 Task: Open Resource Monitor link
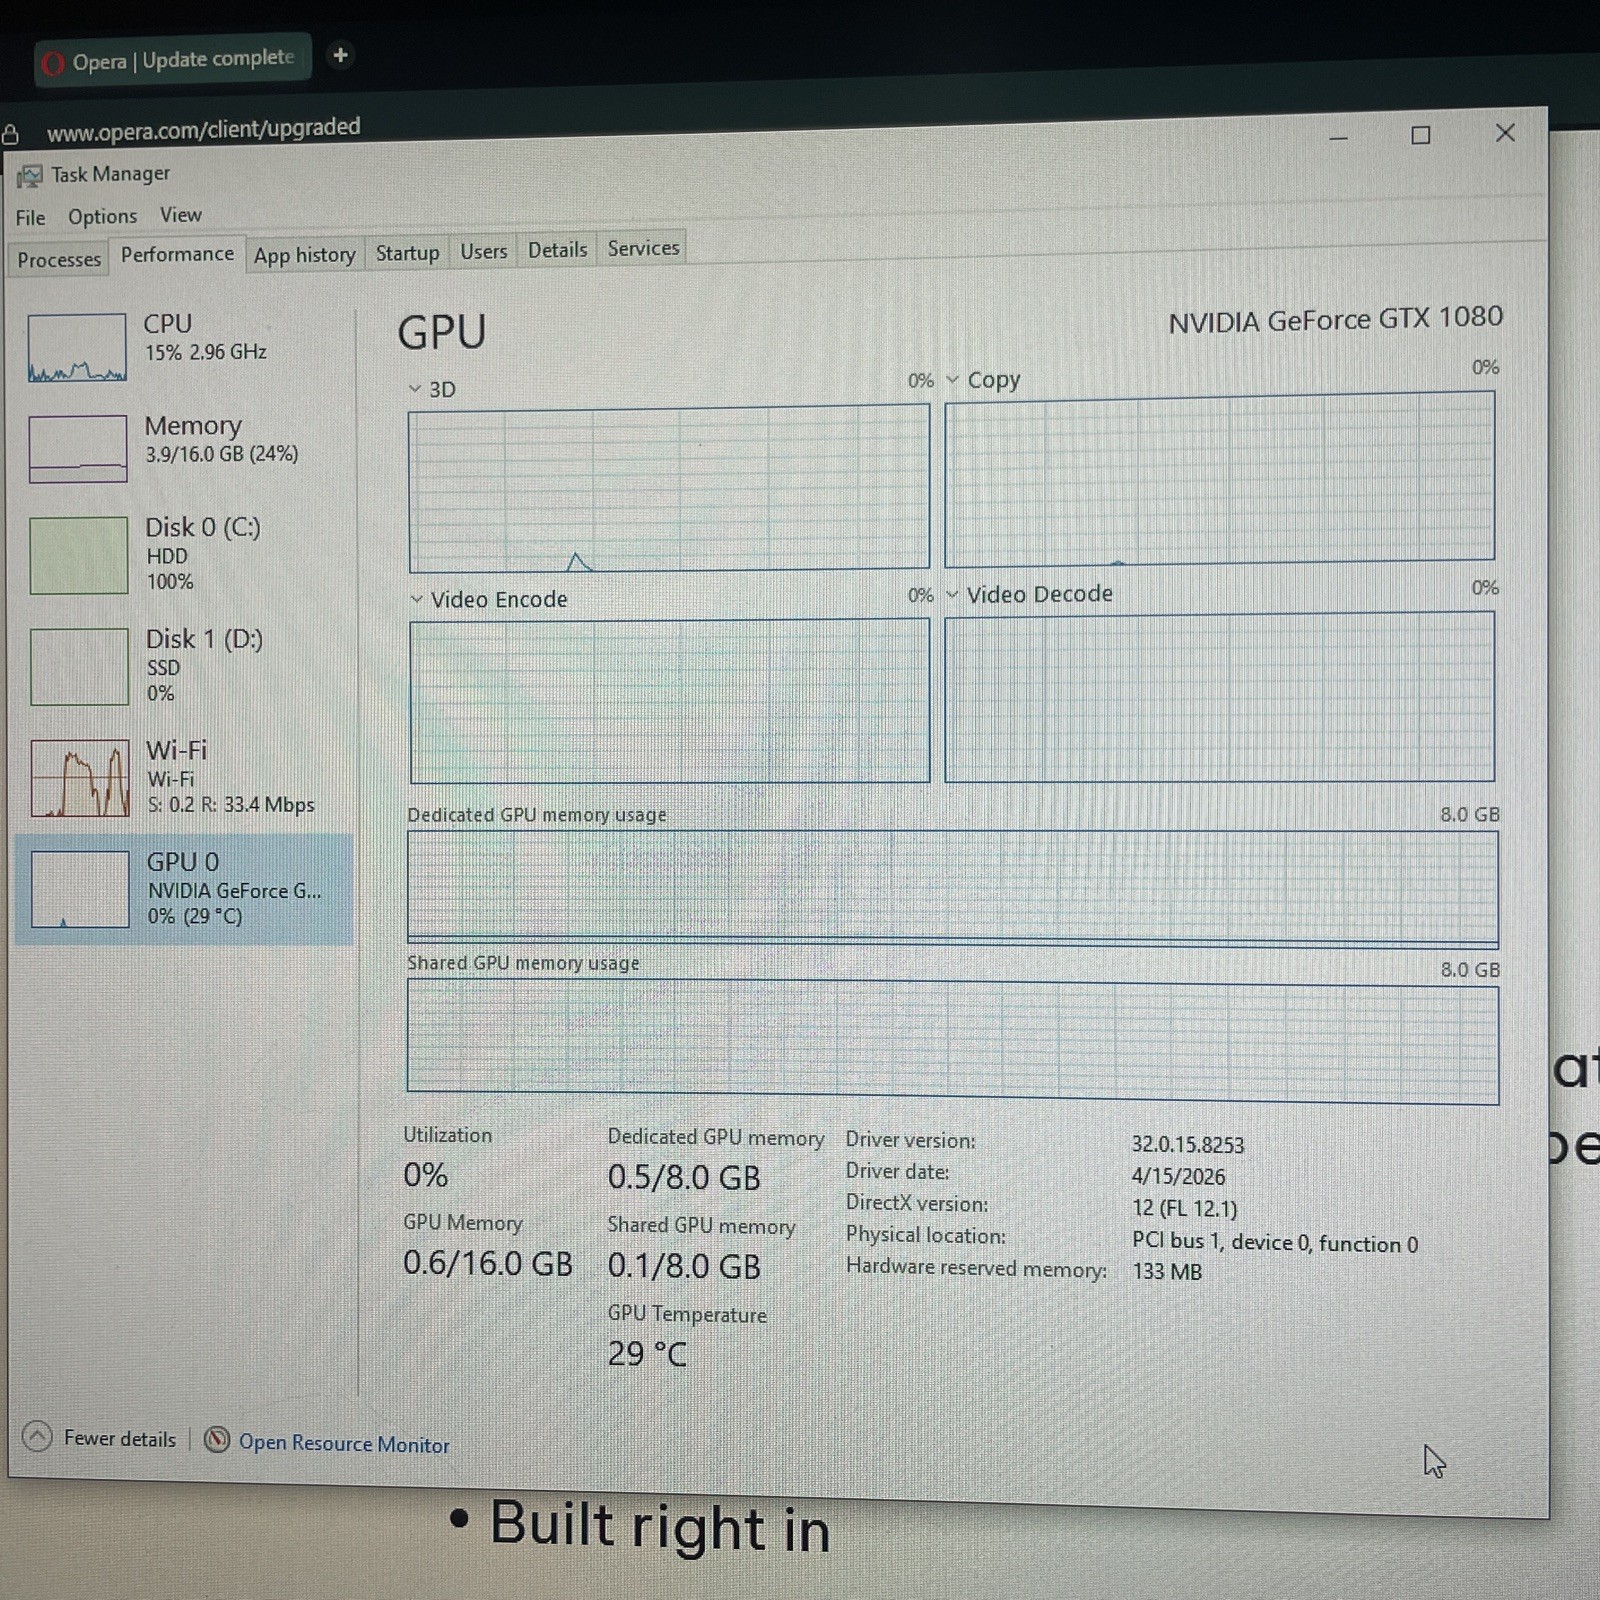click(x=344, y=1444)
